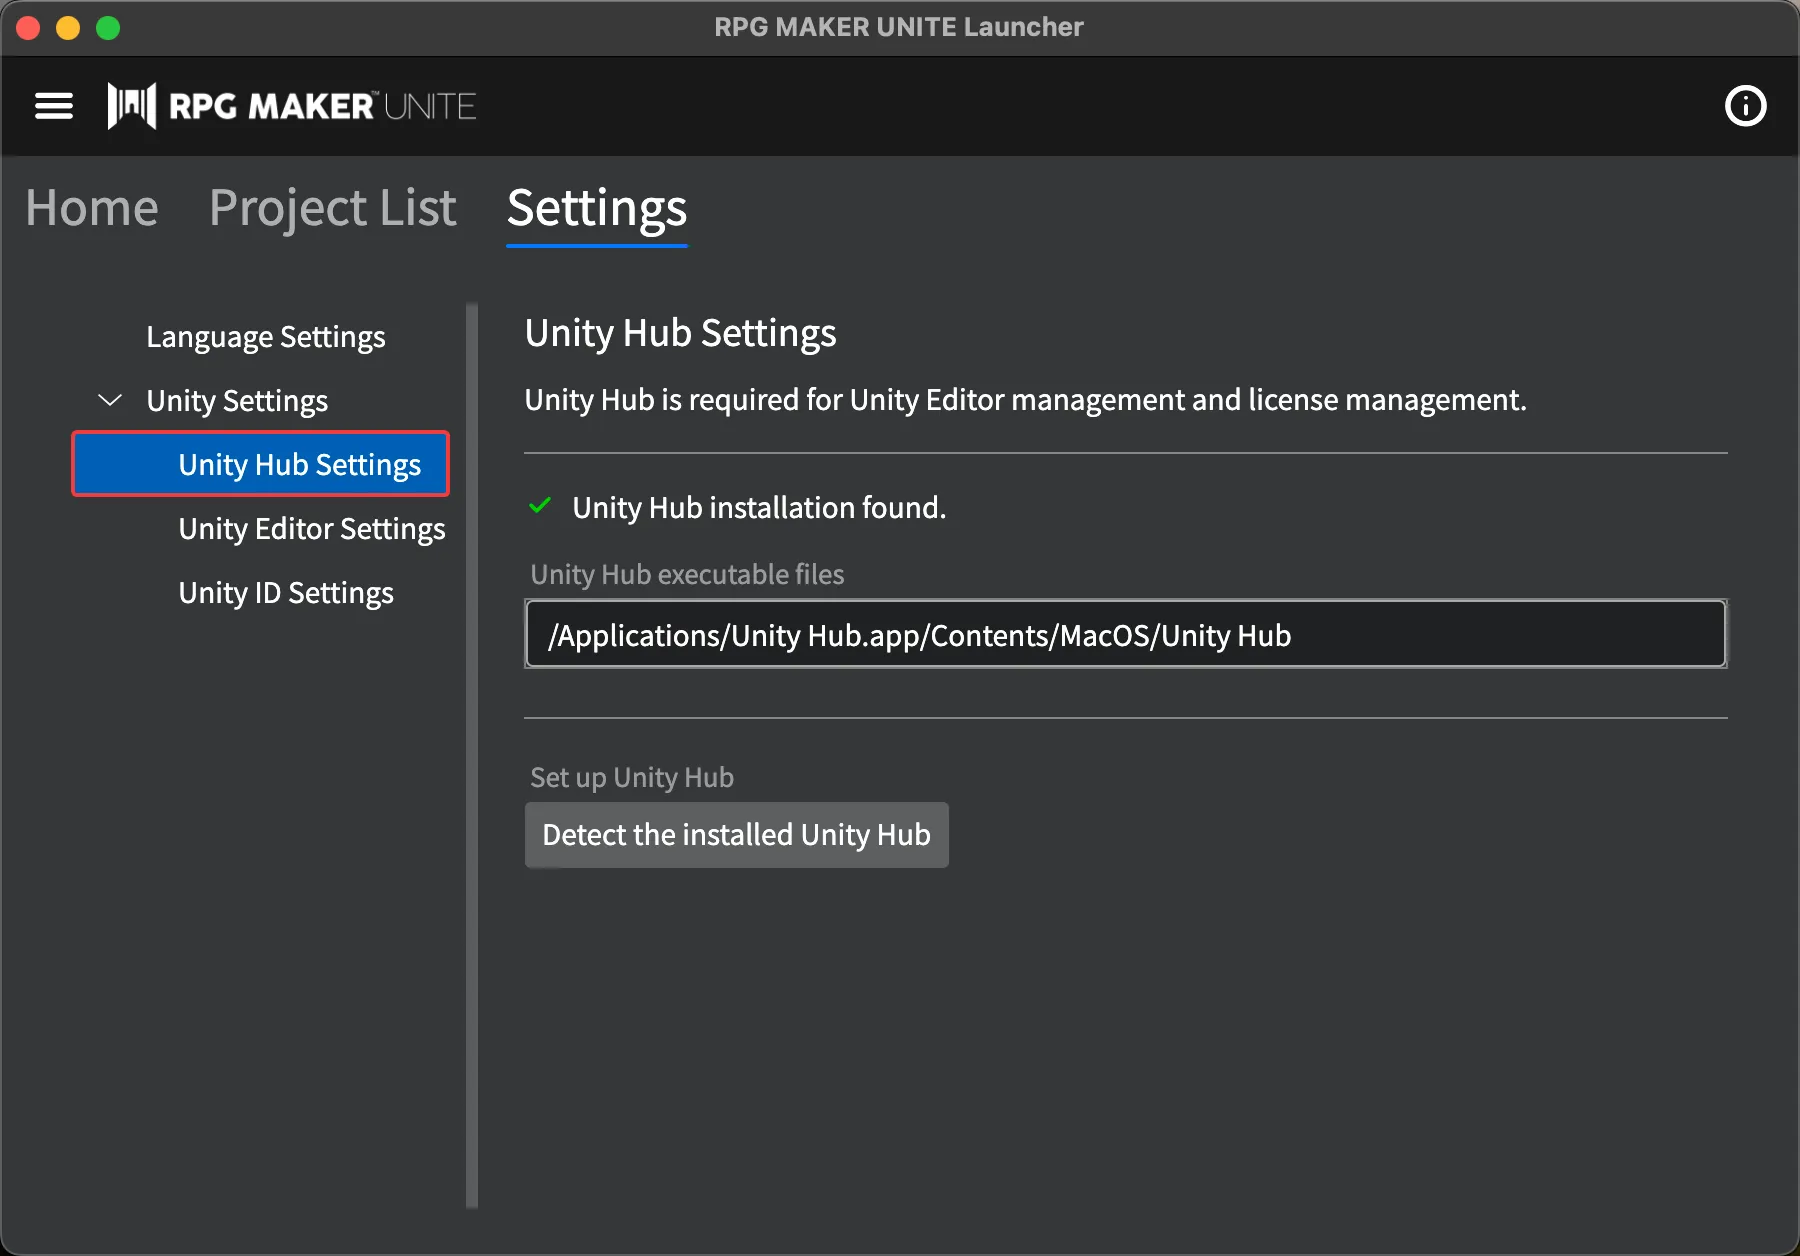Select the Unity Settings tree item

(237, 401)
